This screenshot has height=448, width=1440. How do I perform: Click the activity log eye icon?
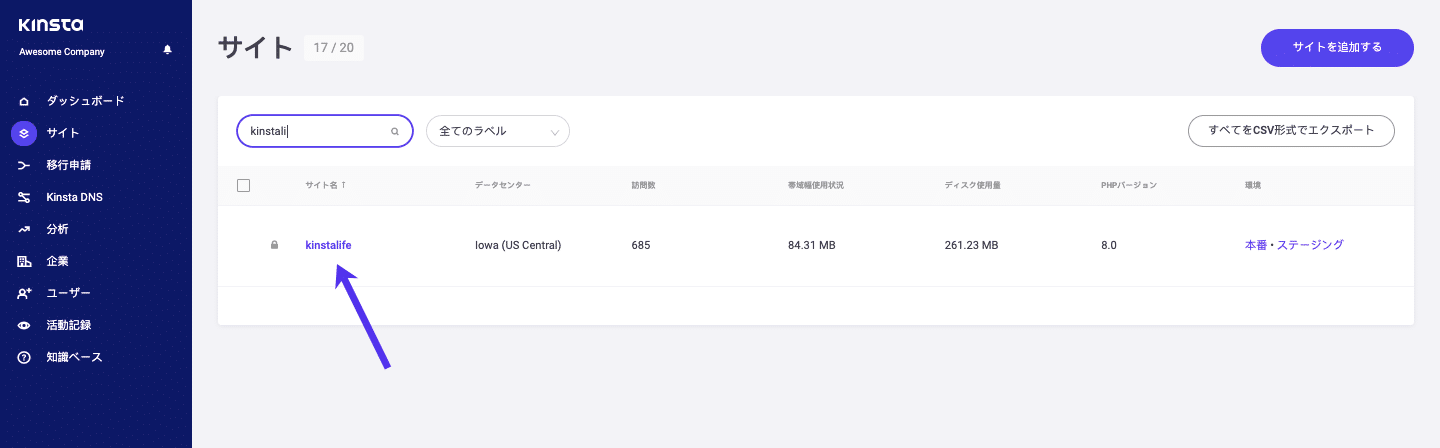(24, 325)
